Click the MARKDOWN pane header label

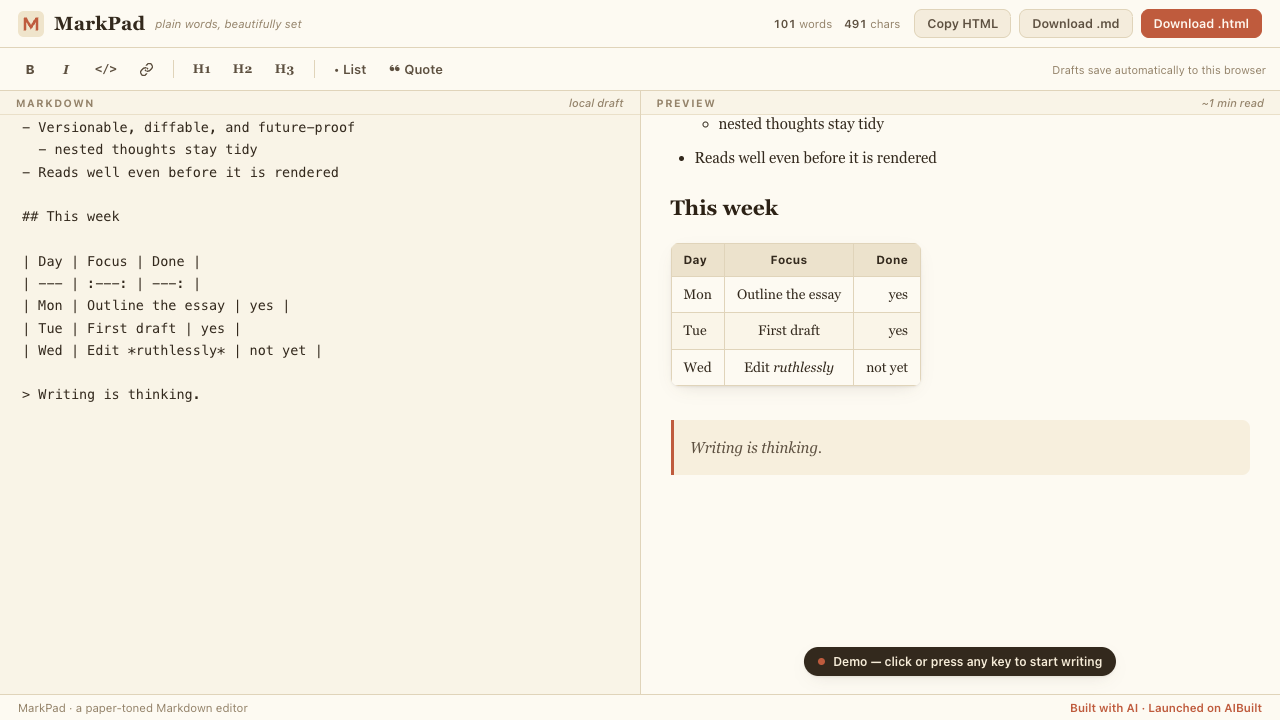coord(55,103)
